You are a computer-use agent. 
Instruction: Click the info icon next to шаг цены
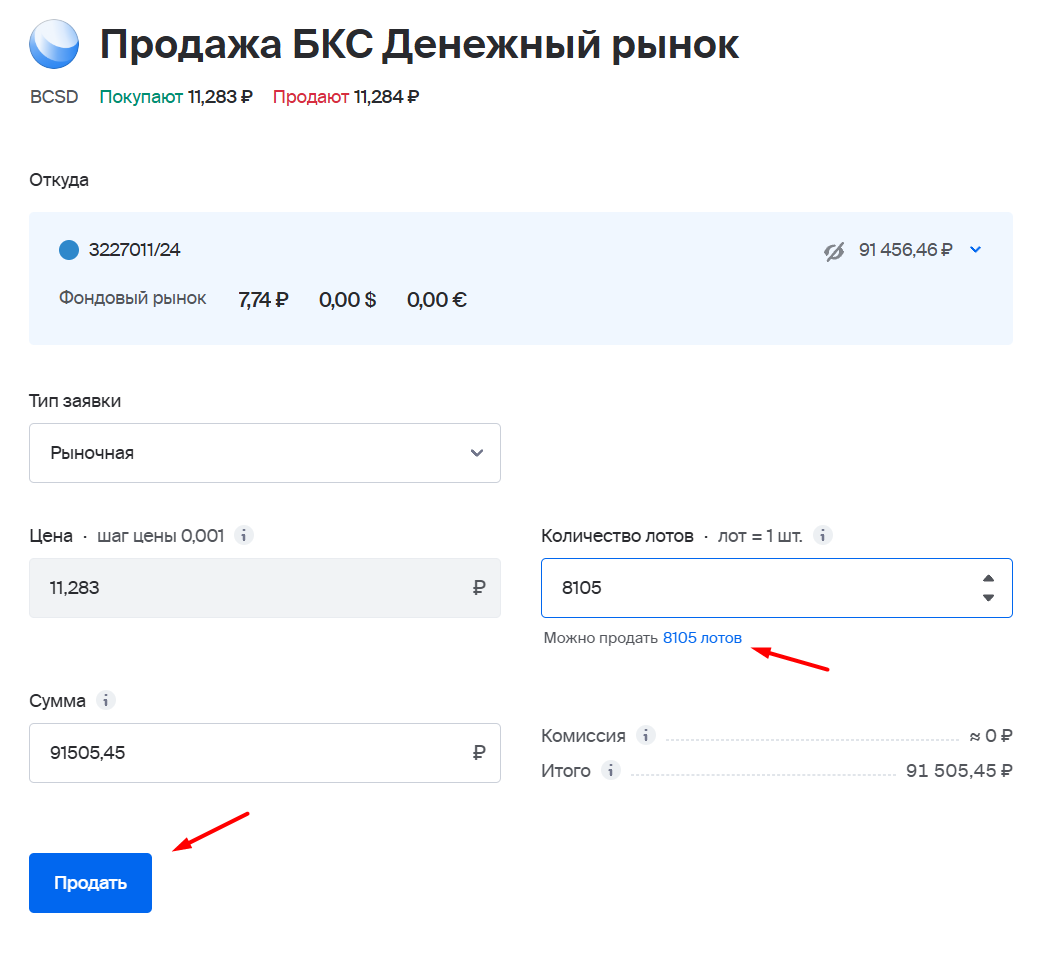[243, 536]
